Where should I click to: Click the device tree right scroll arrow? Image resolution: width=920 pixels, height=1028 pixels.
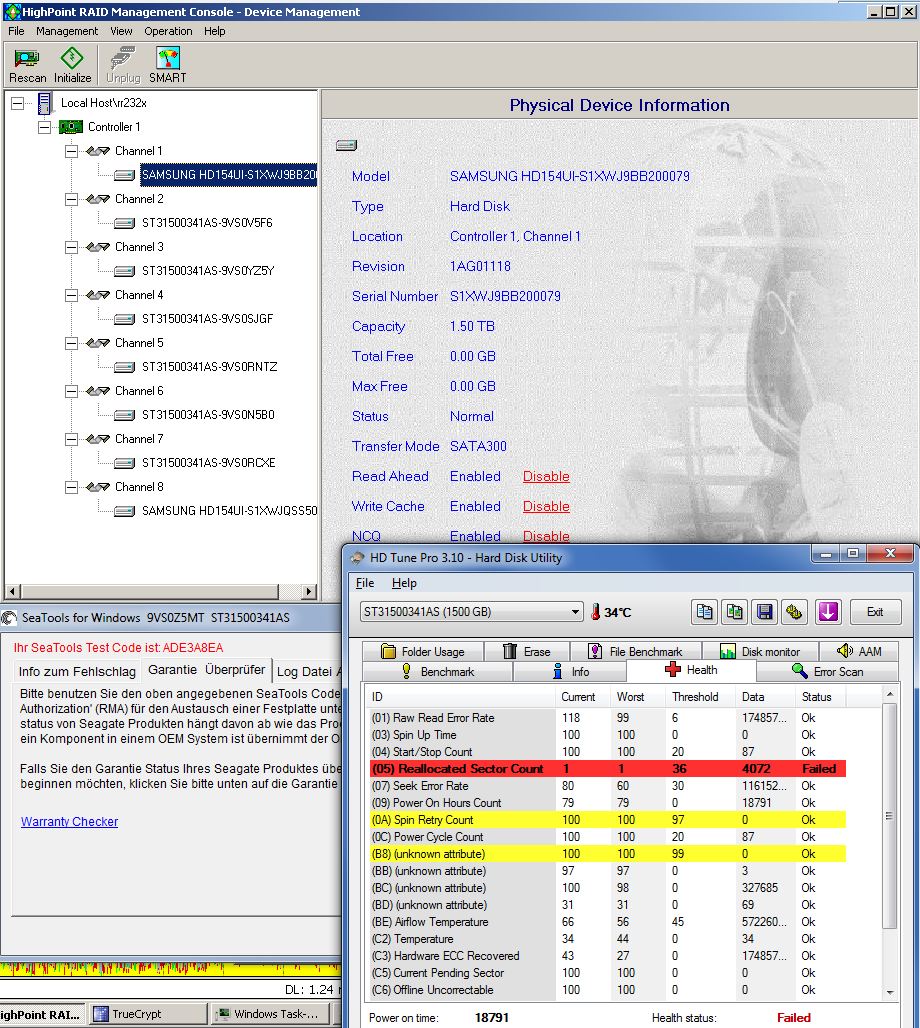(308, 591)
